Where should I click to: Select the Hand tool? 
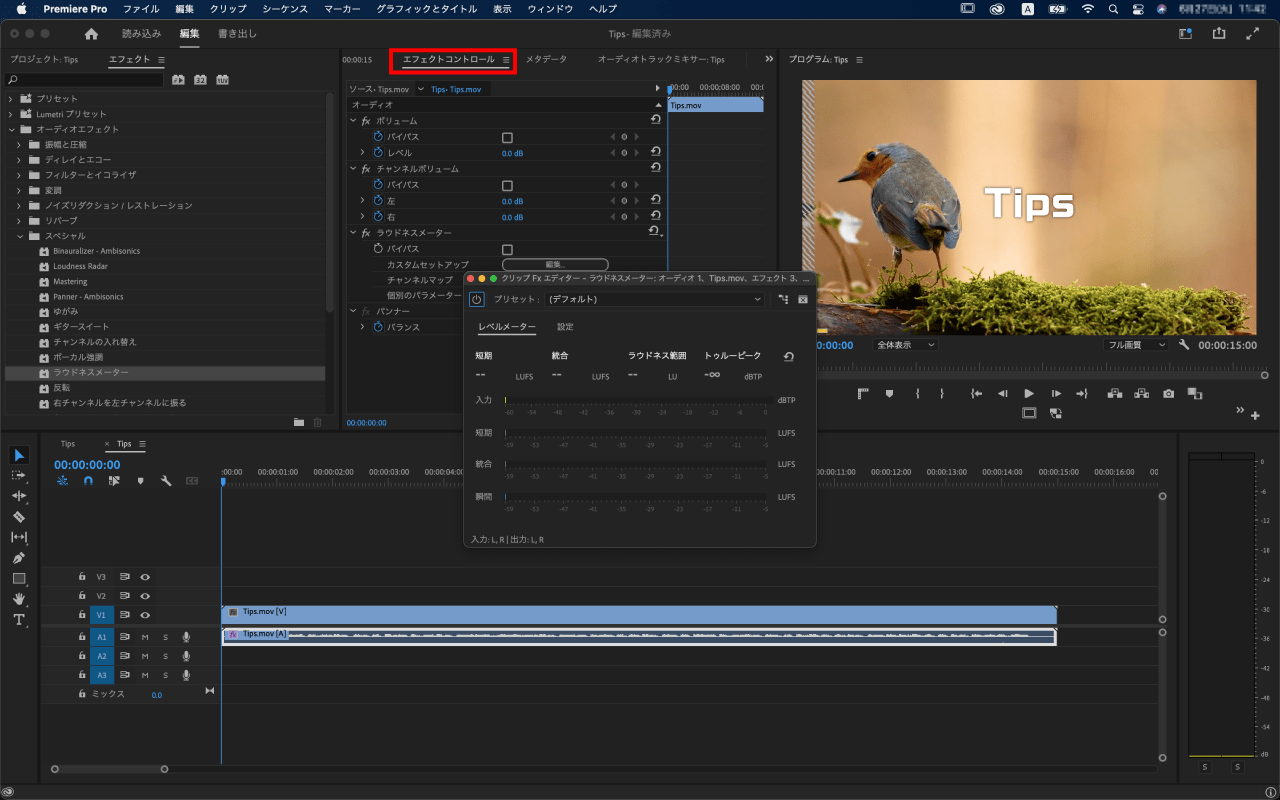[19, 599]
